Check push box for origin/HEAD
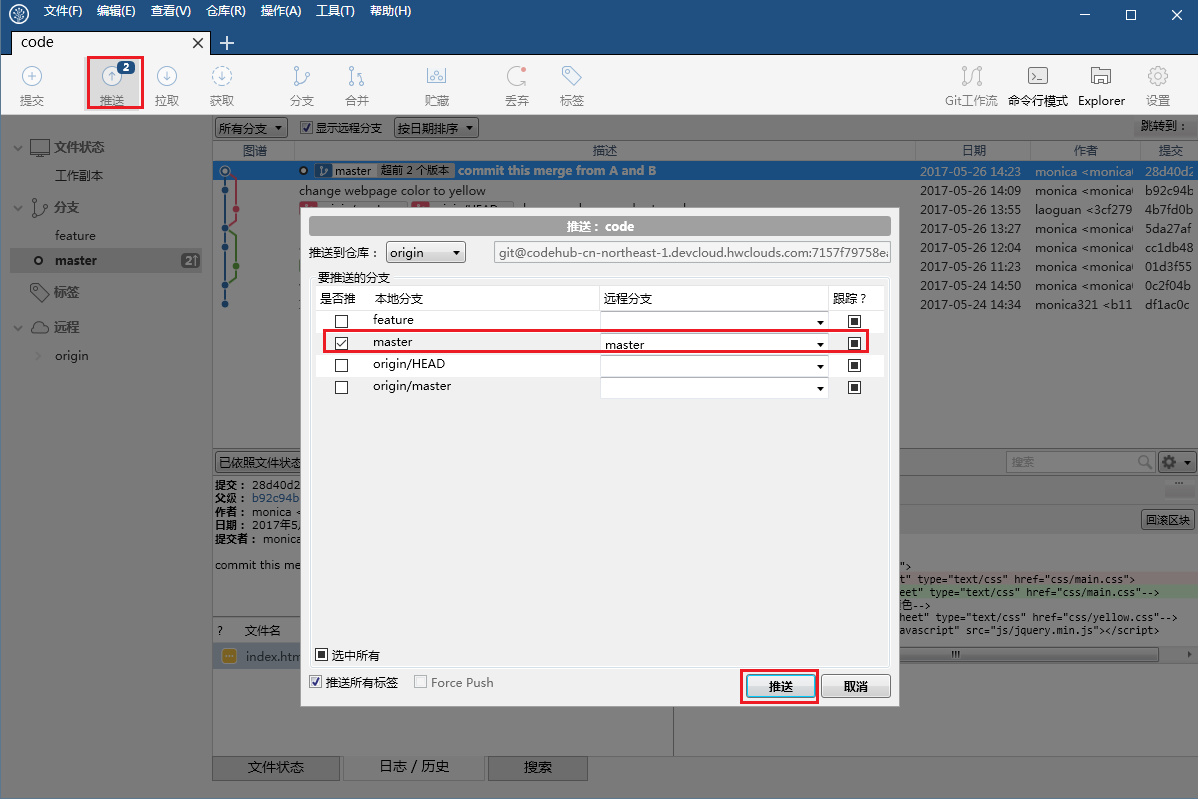 click(342, 365)
